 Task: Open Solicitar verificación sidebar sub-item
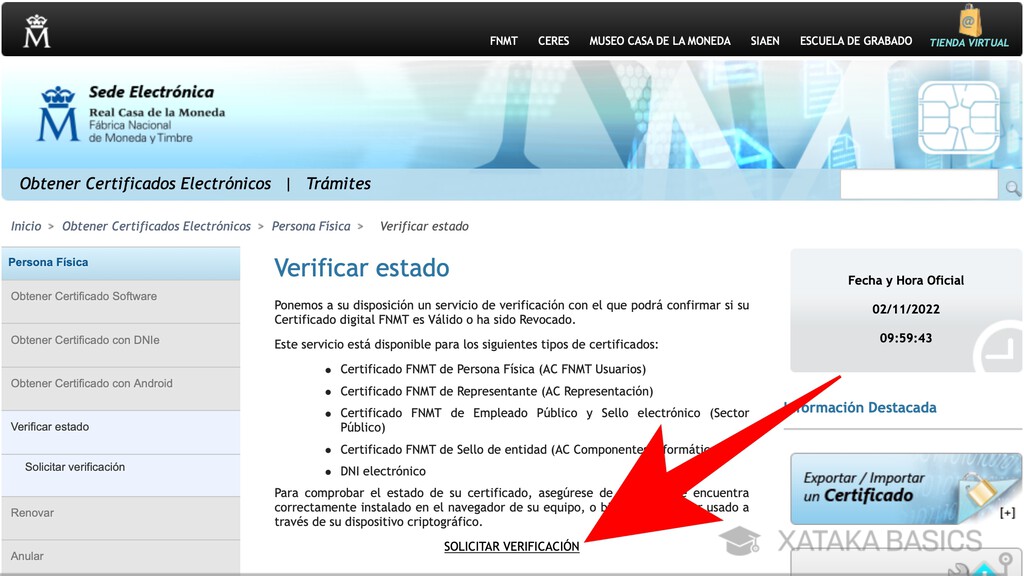pos(75,467)
